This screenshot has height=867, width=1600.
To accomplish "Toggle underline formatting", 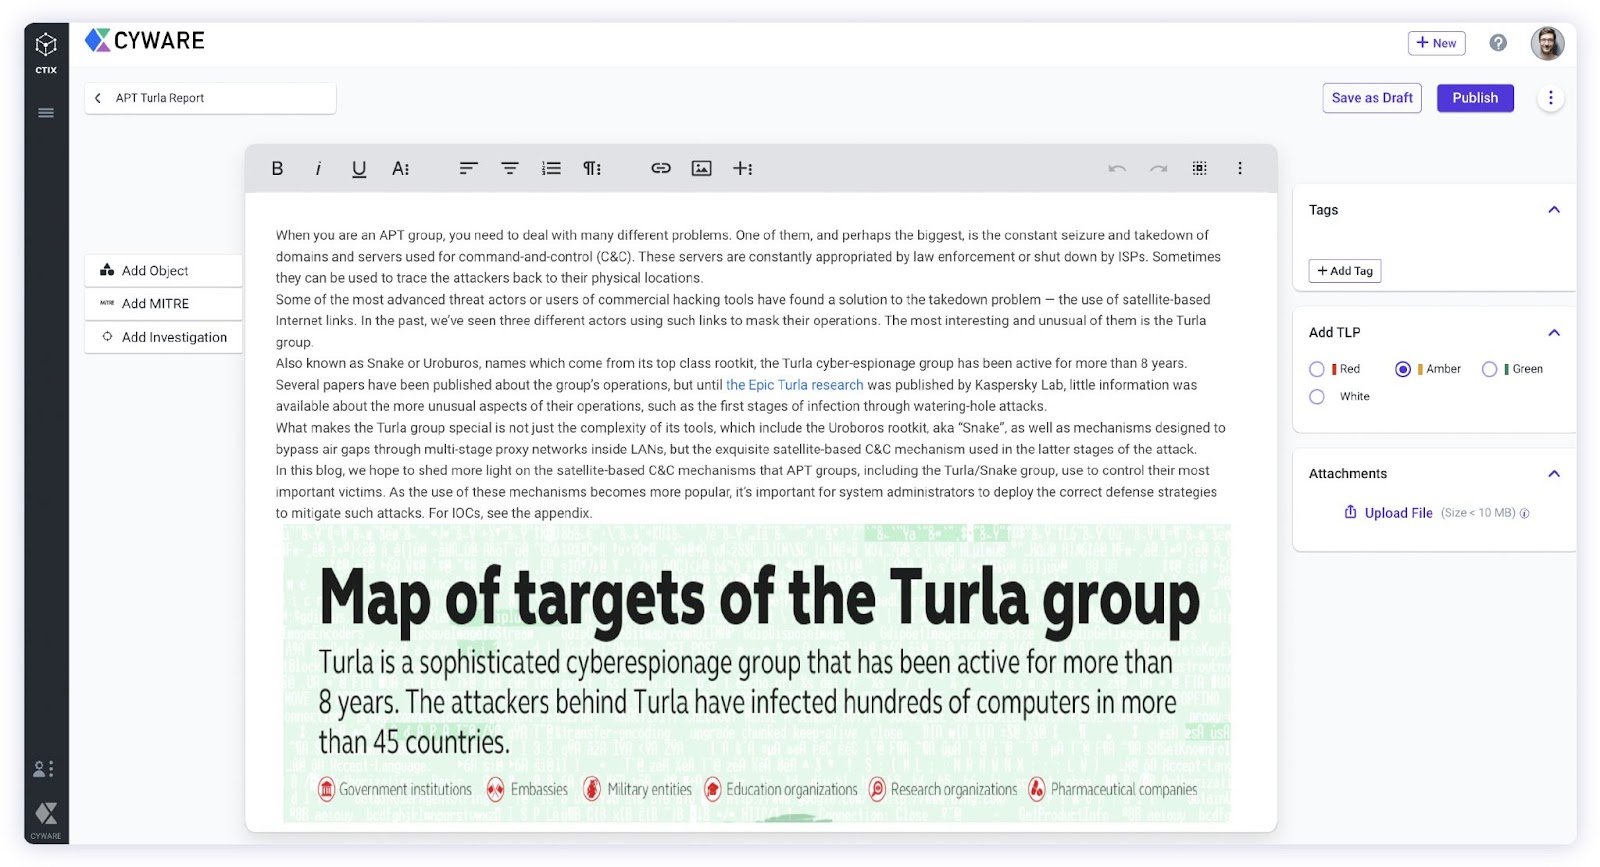I will [359, 169].
